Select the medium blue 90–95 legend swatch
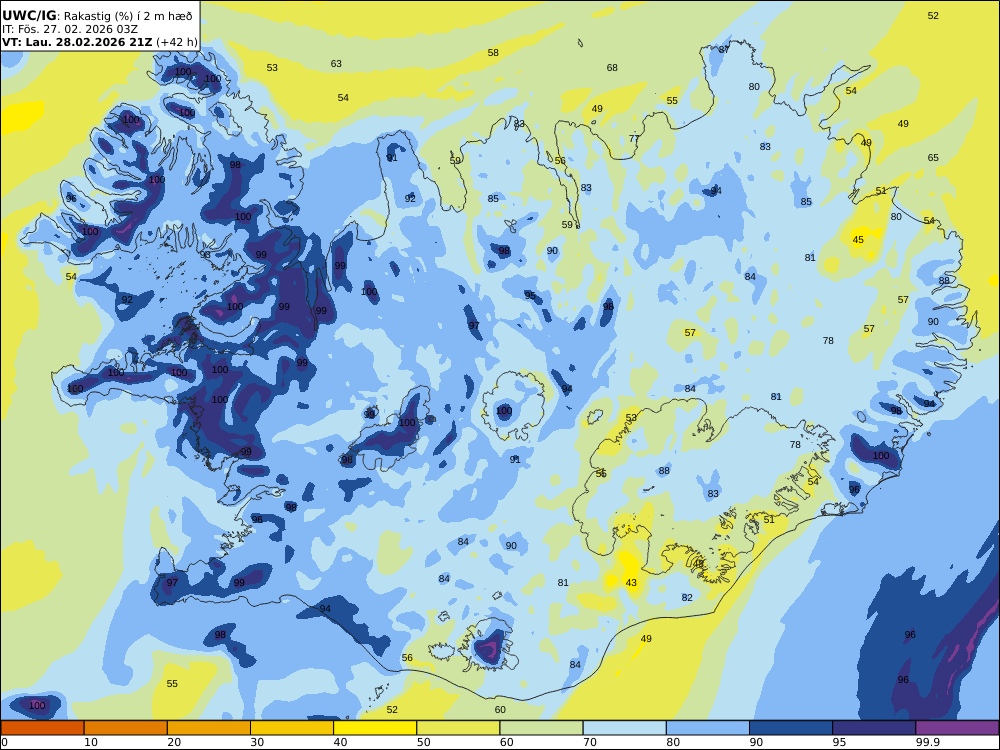 (791, 728)
